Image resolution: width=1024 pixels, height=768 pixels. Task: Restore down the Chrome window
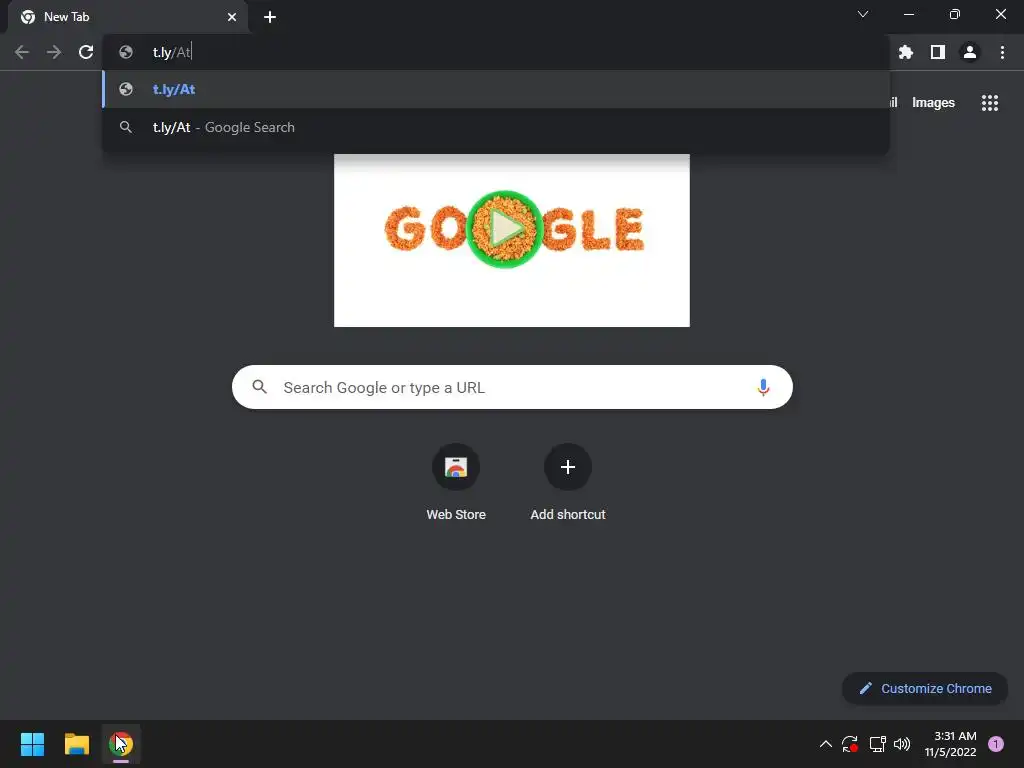955,14
